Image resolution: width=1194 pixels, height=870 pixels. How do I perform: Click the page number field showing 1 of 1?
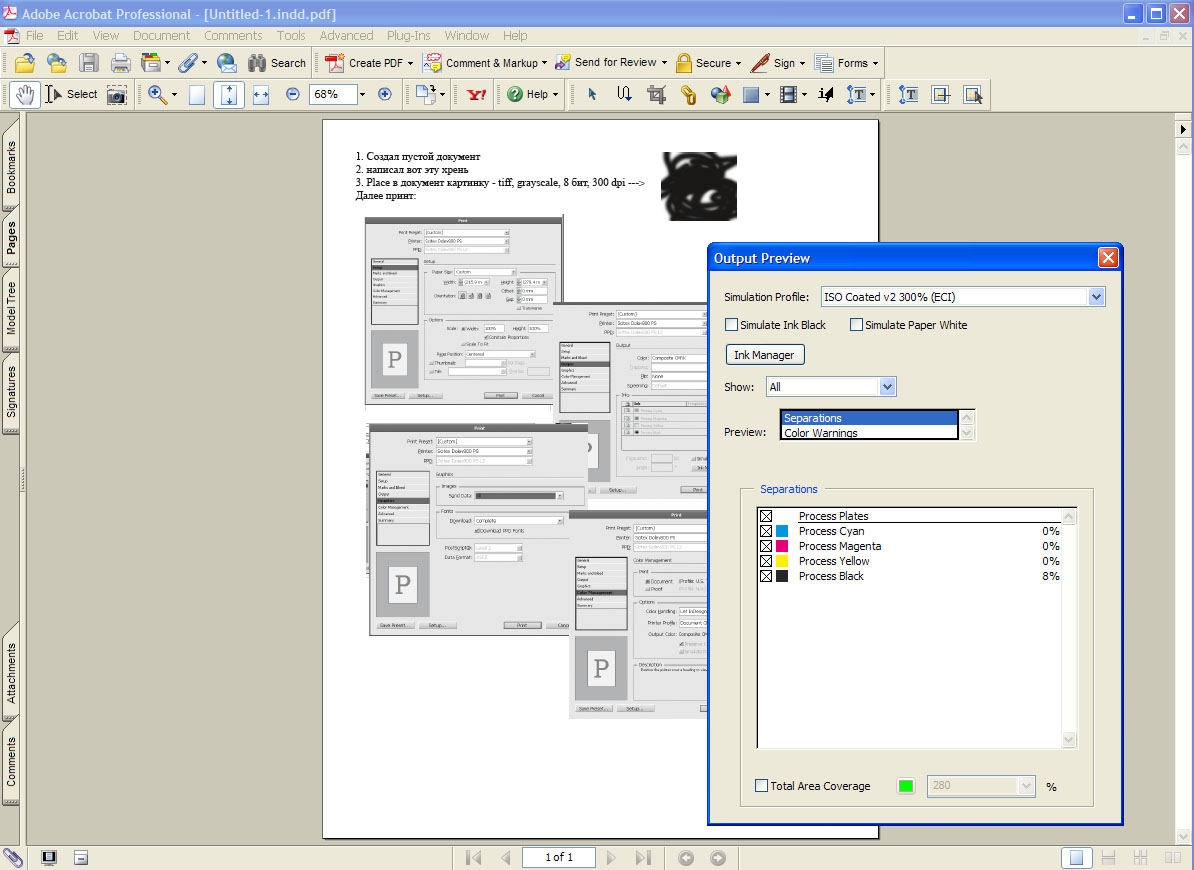[x=559, y=857]
